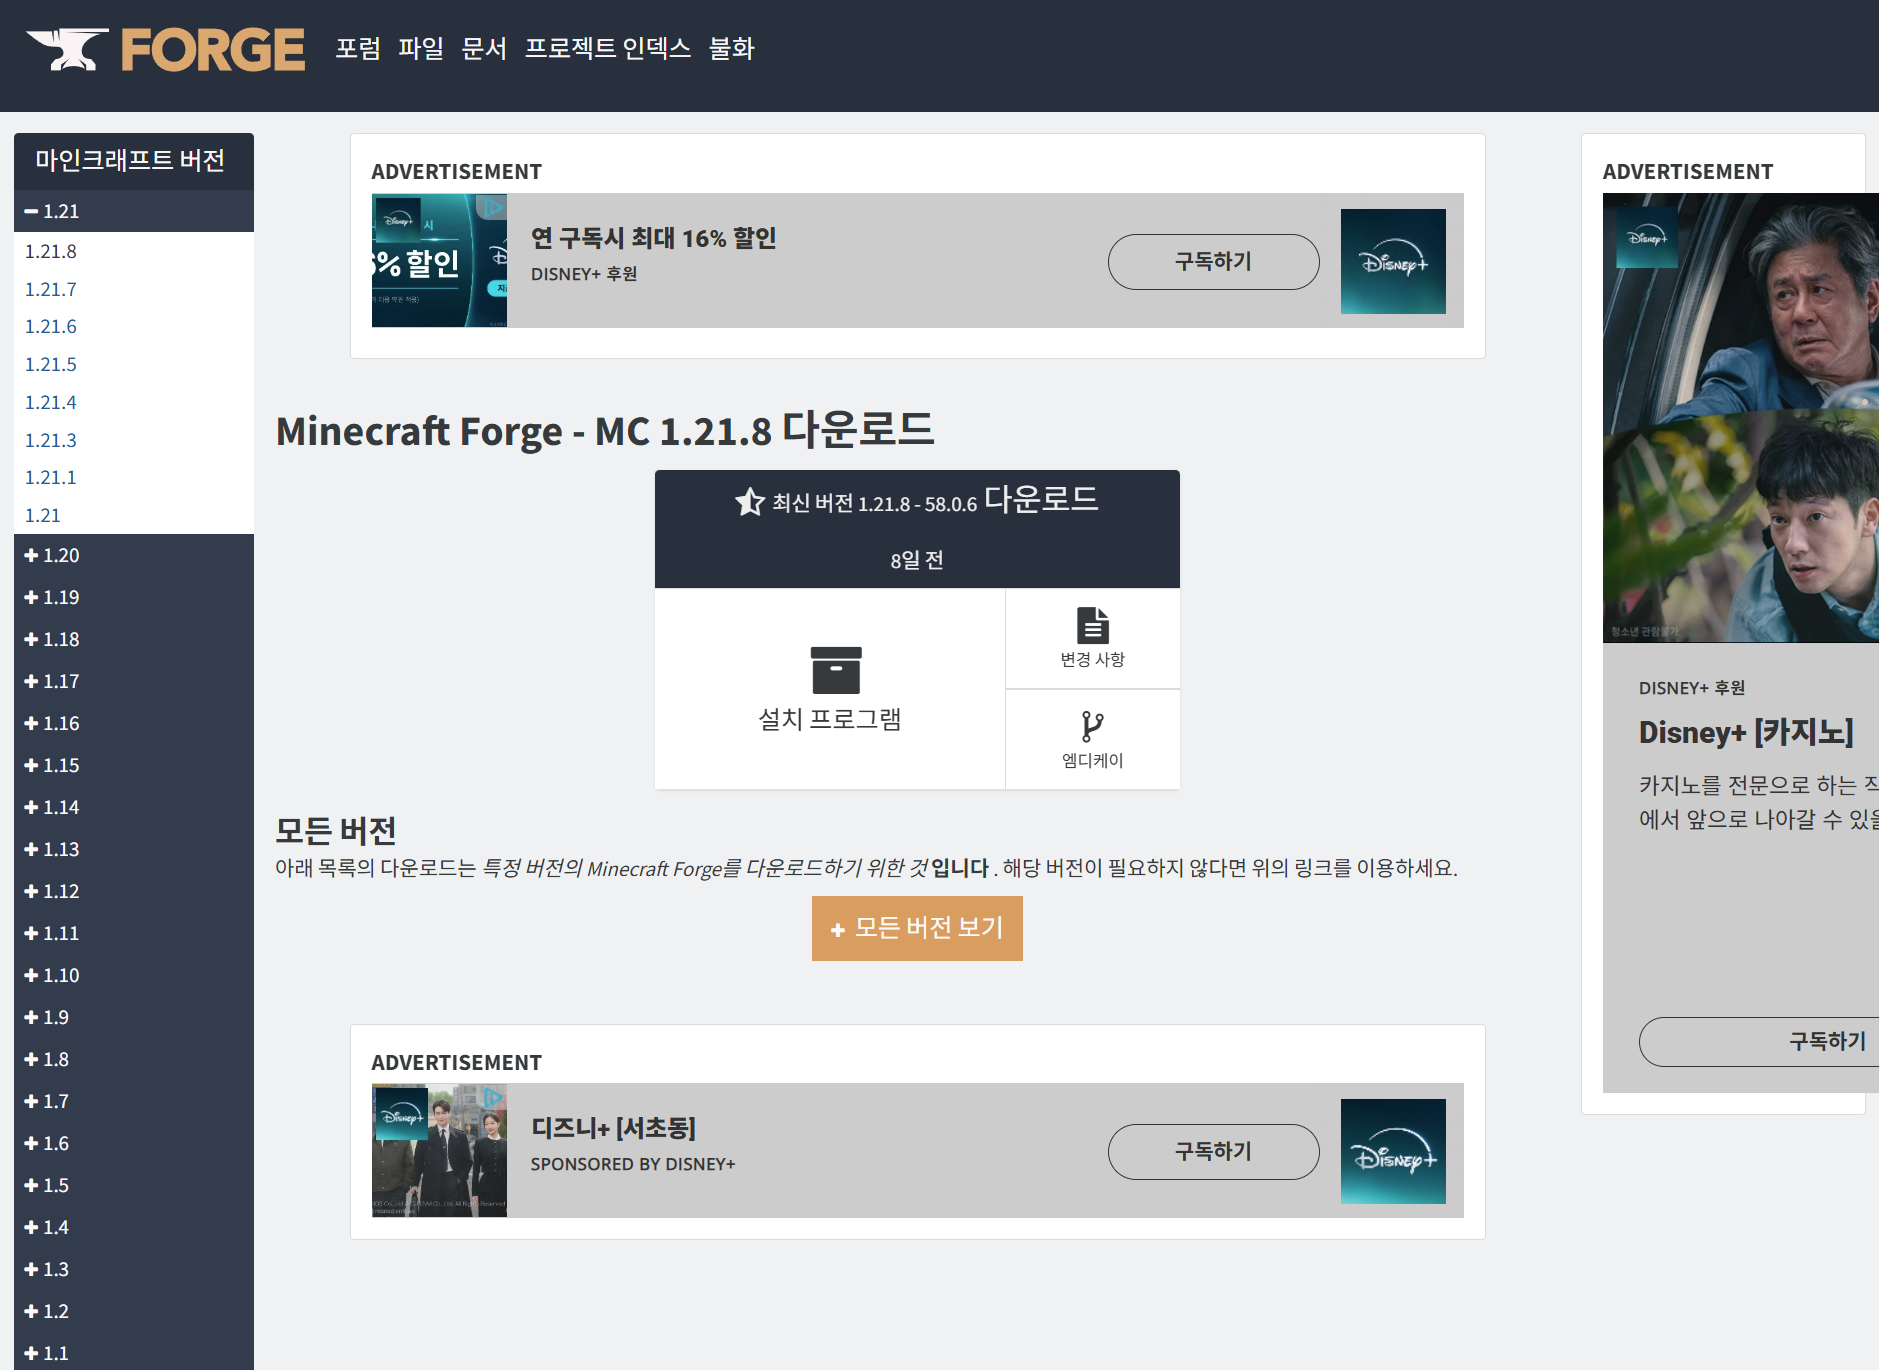The width and height of the screenshot is (1879, 1370).
Task: Select version 1.21.1 in the sidebar
Action: click(x=51, y=477)
